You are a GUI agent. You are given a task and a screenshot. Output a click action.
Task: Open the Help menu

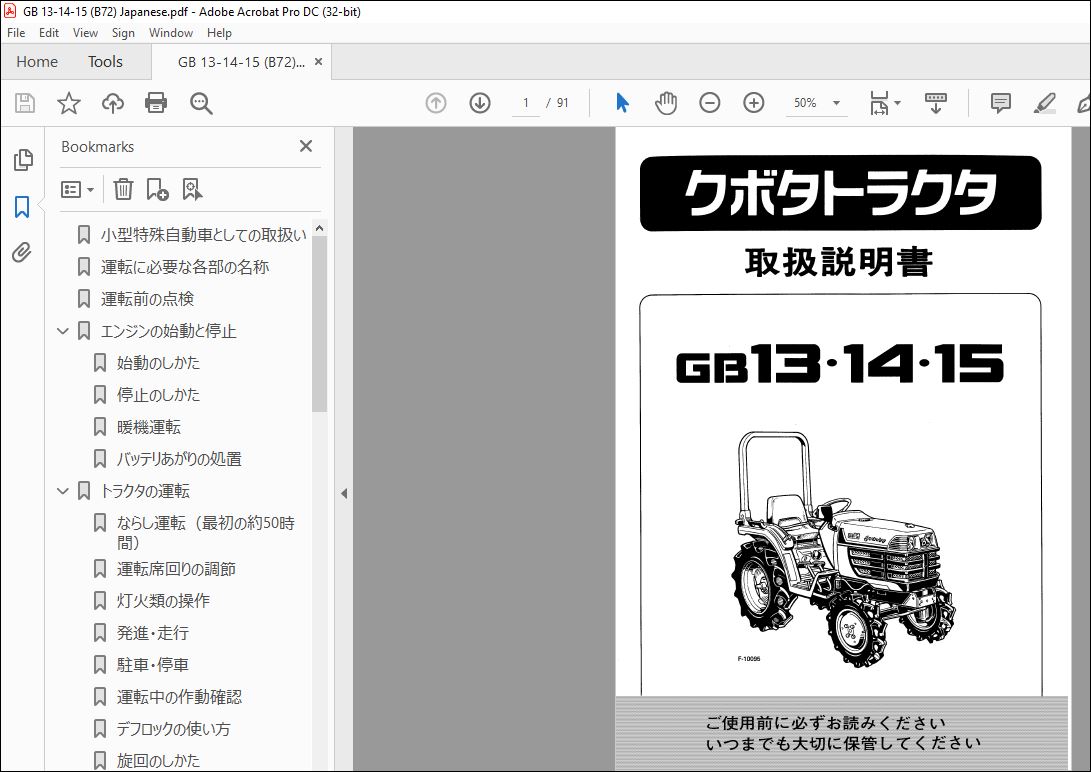[x=219, y=33]
